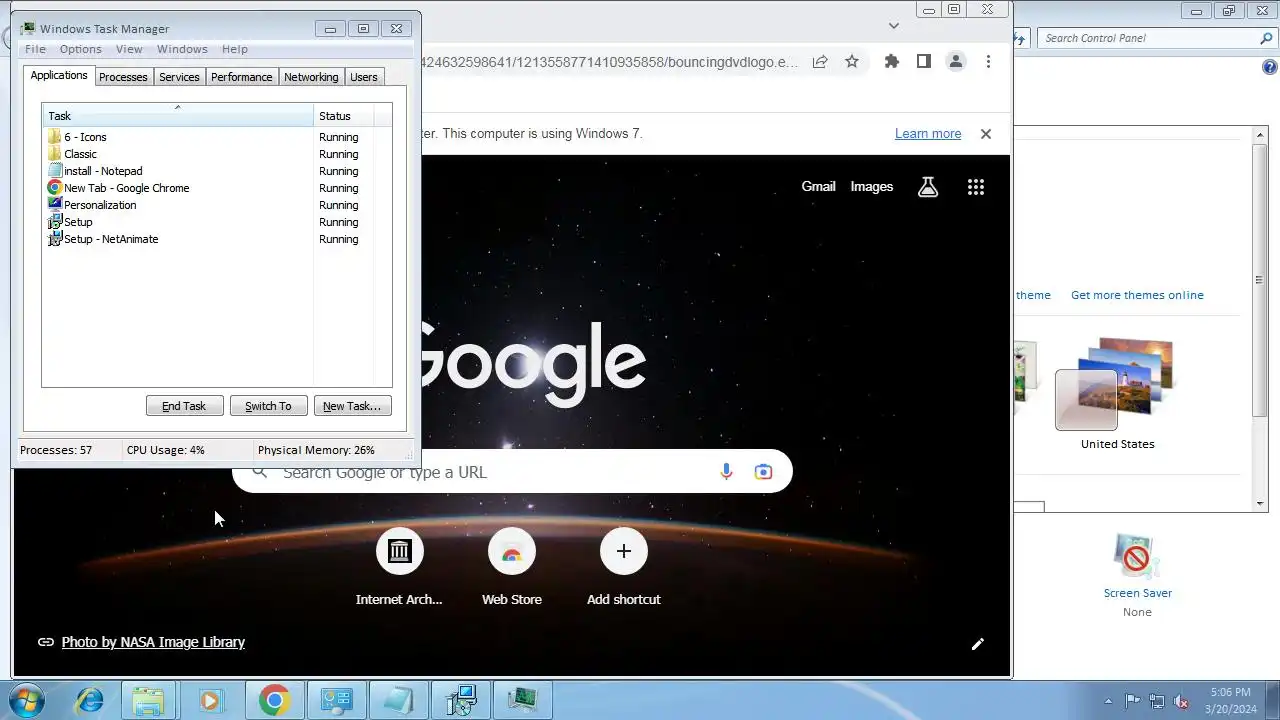Screen dimensions: 1280x720
Task: Switch to the Services tab
Action: point(179,77)
